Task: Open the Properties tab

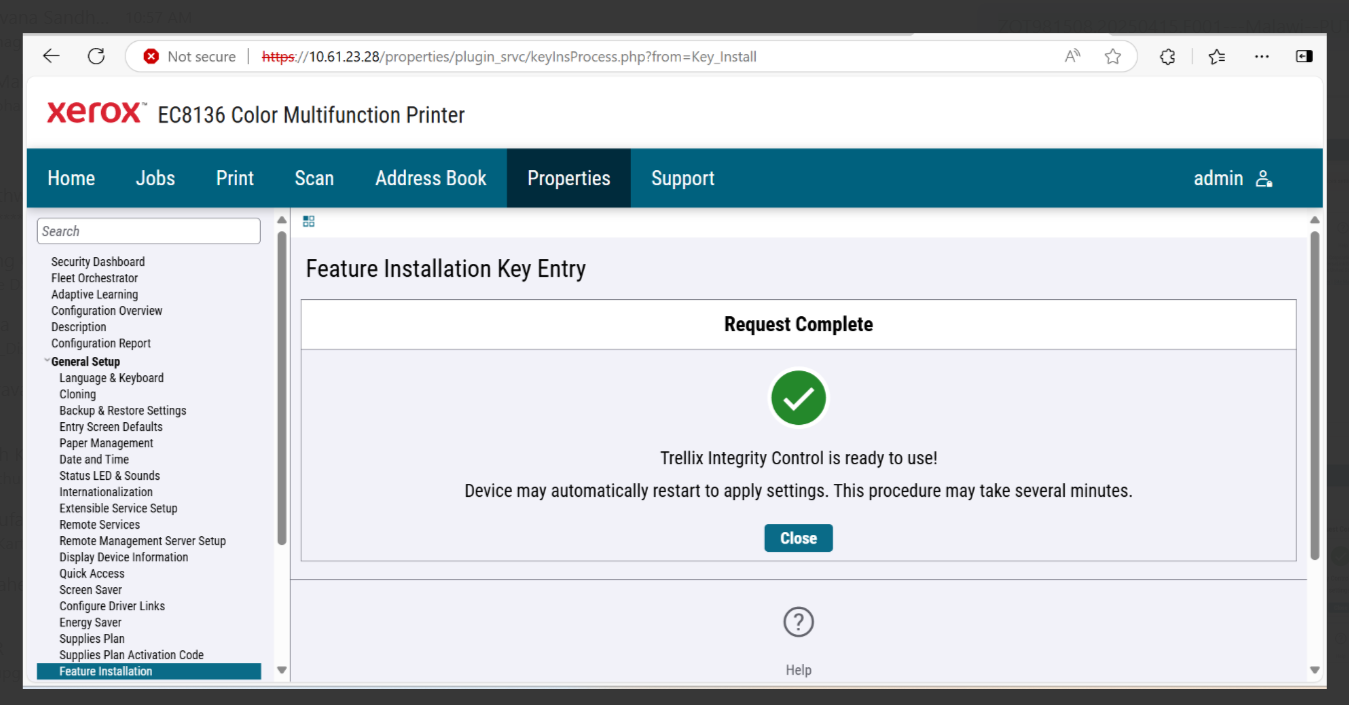Action: [569, 178]
